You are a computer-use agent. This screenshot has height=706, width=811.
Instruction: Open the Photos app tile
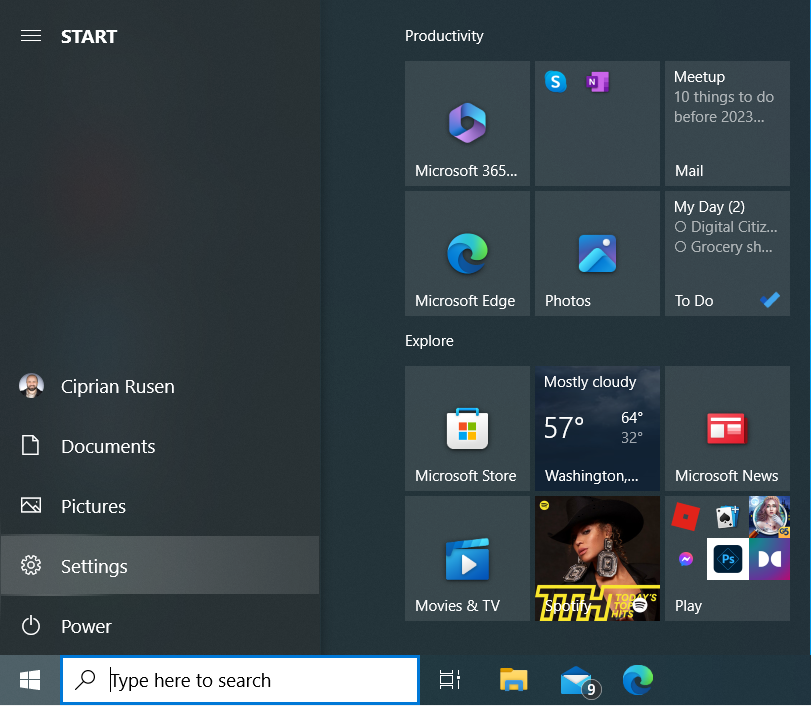pyautogui.click(x=597, y=253)
